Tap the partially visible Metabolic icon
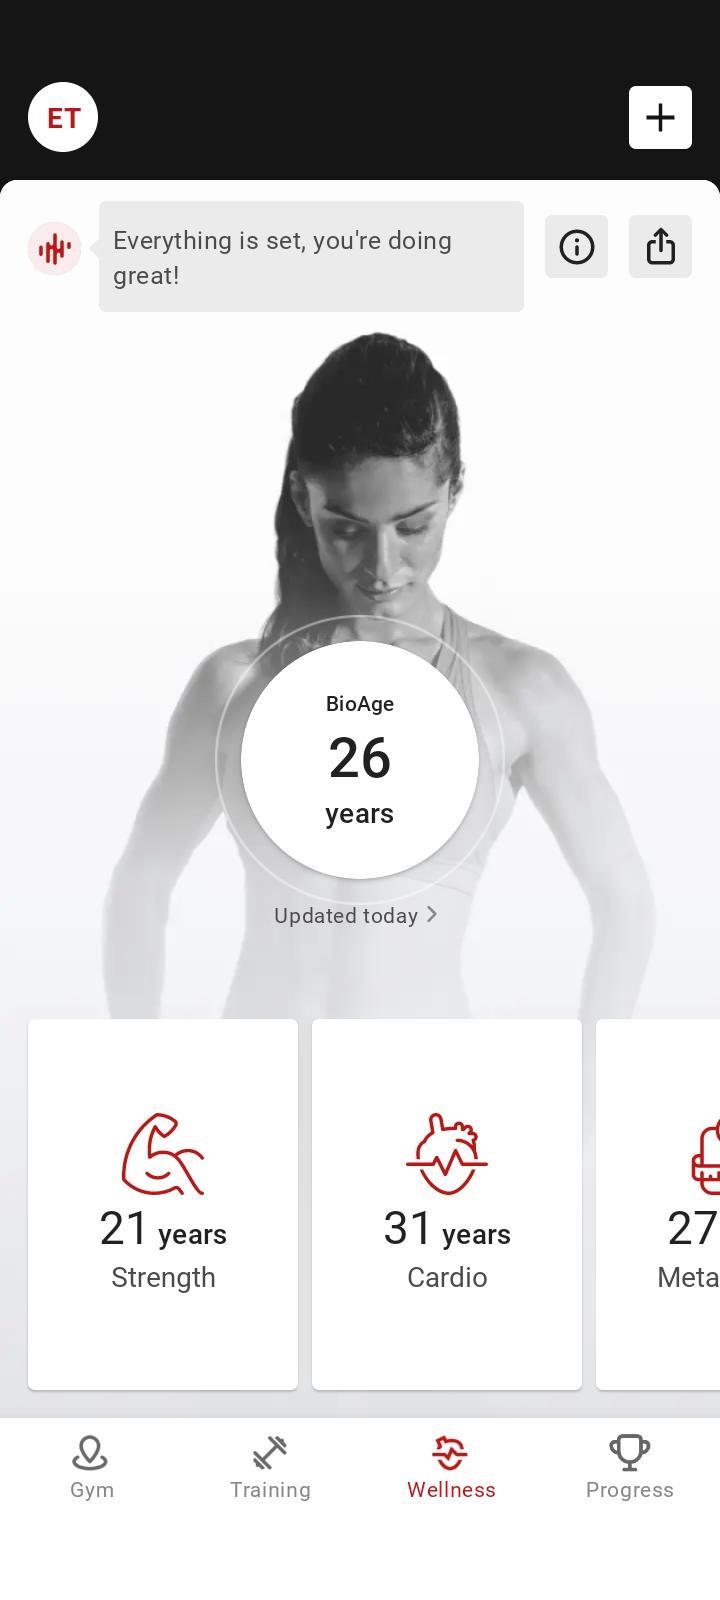Viewport: 720px width, 1600px height. pos(705,1156)
